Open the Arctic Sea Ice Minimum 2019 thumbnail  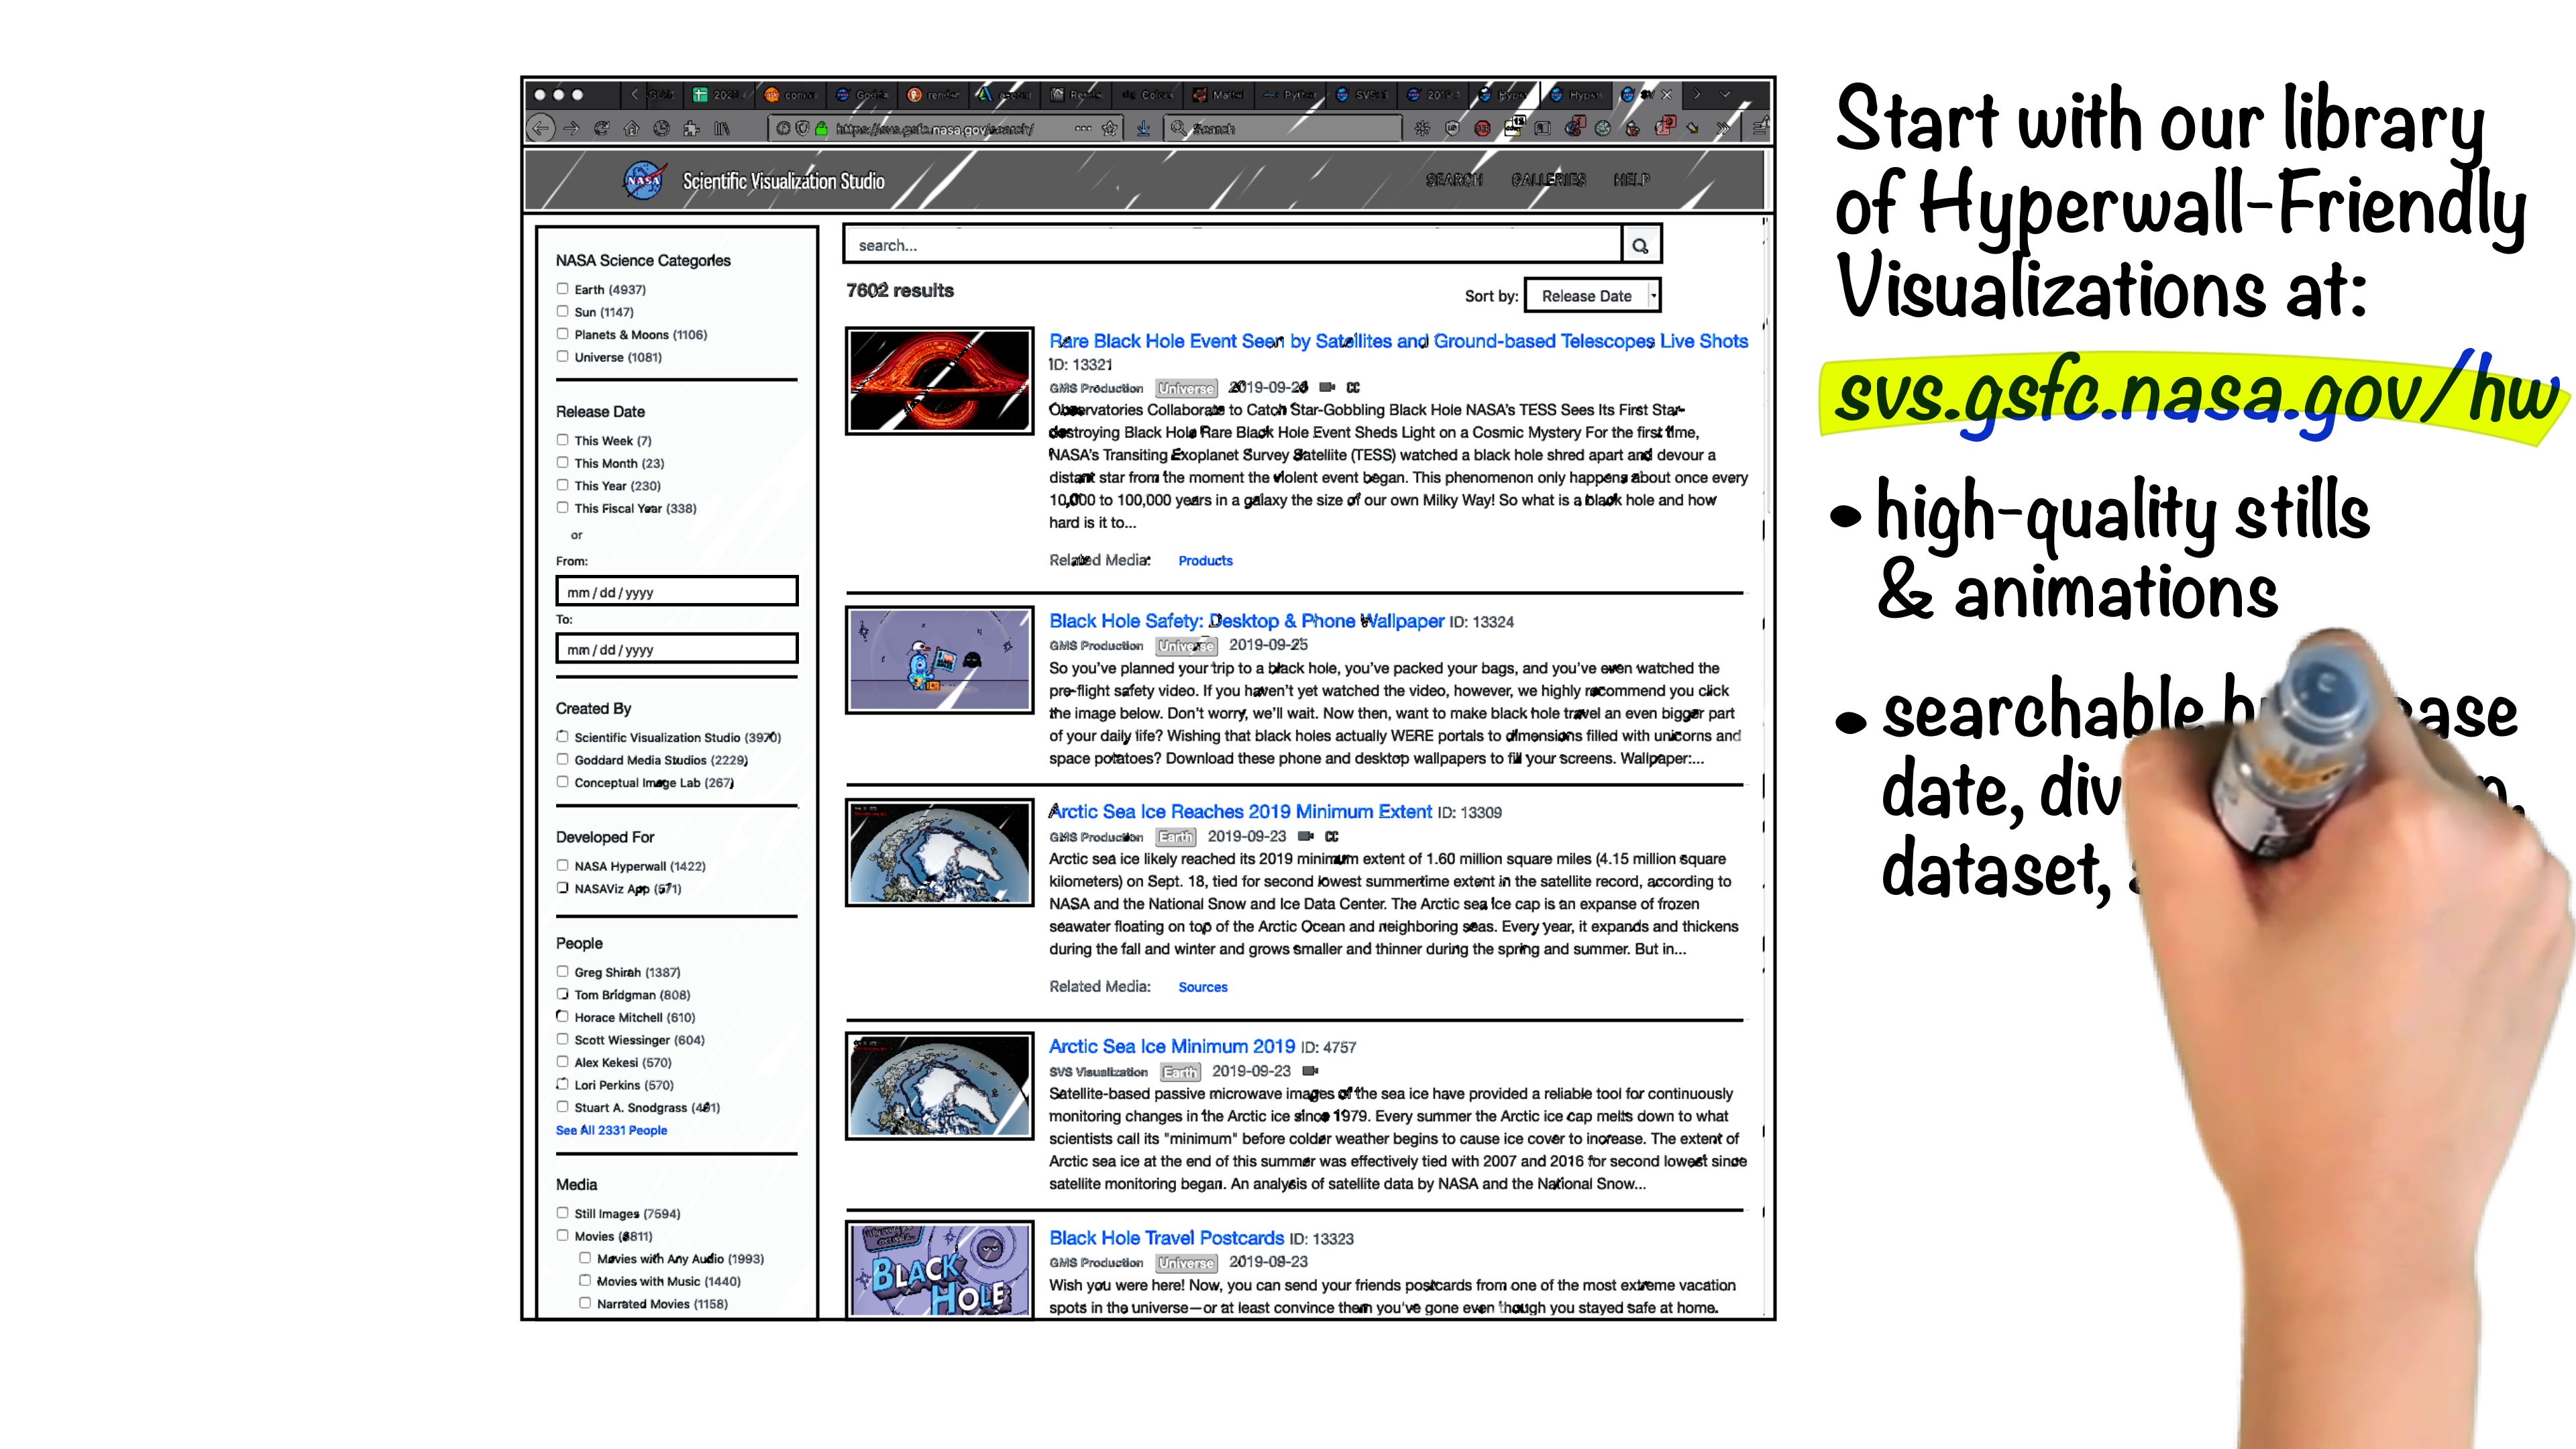[939, 1086]
